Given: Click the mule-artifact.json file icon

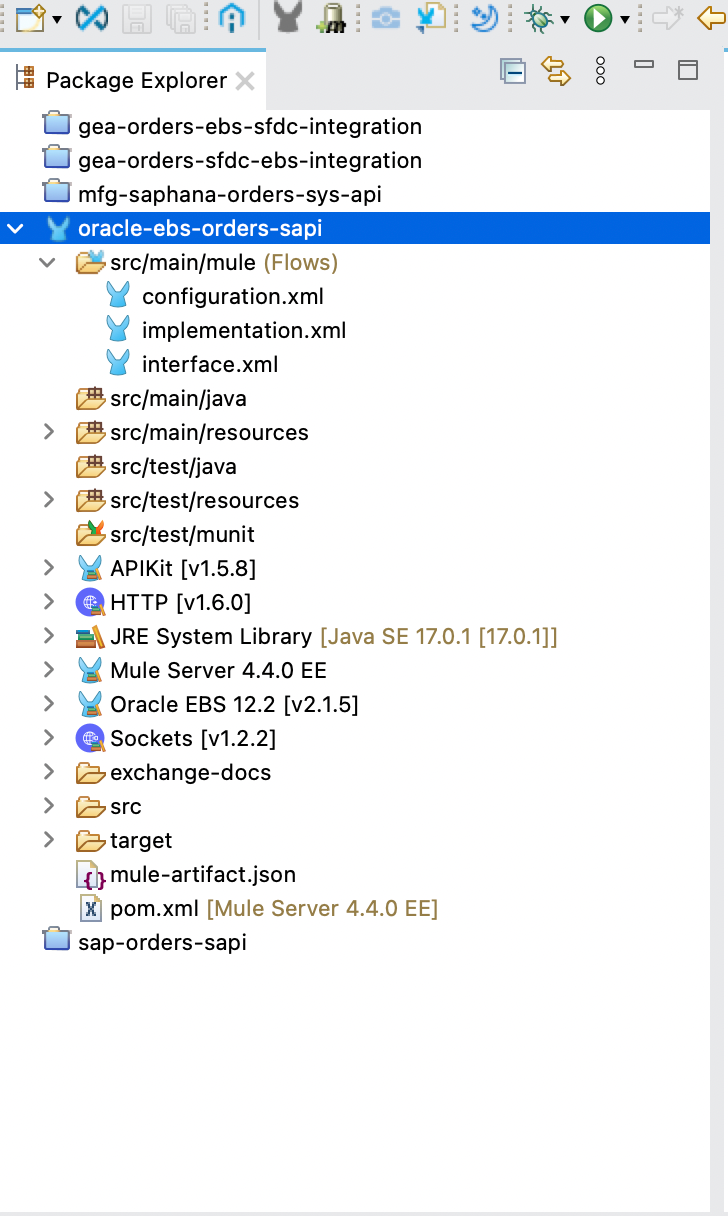Looking at the screenshot, I should coord(91,875).
